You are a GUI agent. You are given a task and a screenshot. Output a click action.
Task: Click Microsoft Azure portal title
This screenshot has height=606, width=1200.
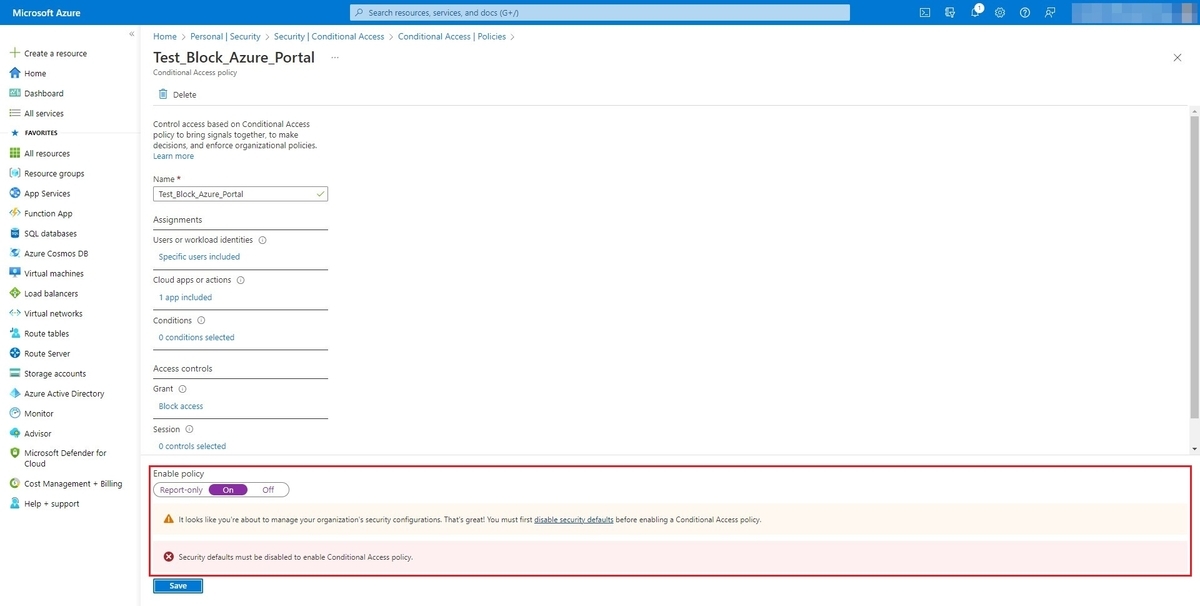click(46, 12)
